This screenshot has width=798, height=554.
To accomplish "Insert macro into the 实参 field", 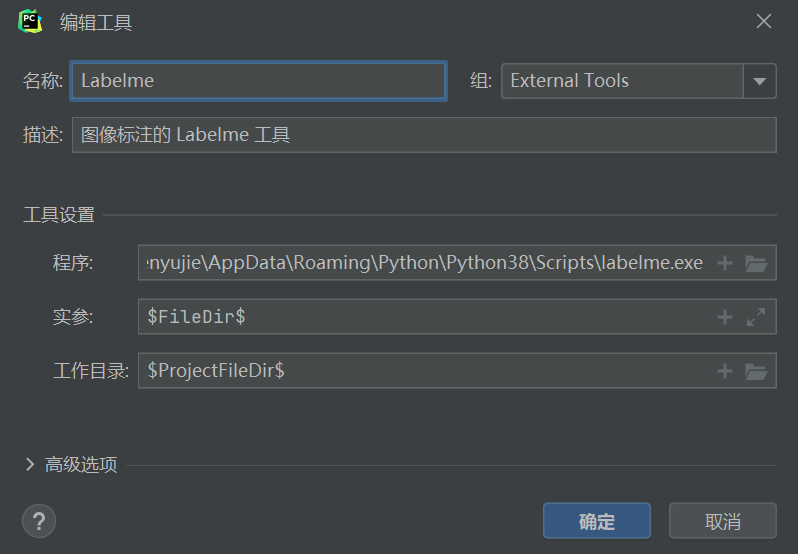I will [725, 317].
